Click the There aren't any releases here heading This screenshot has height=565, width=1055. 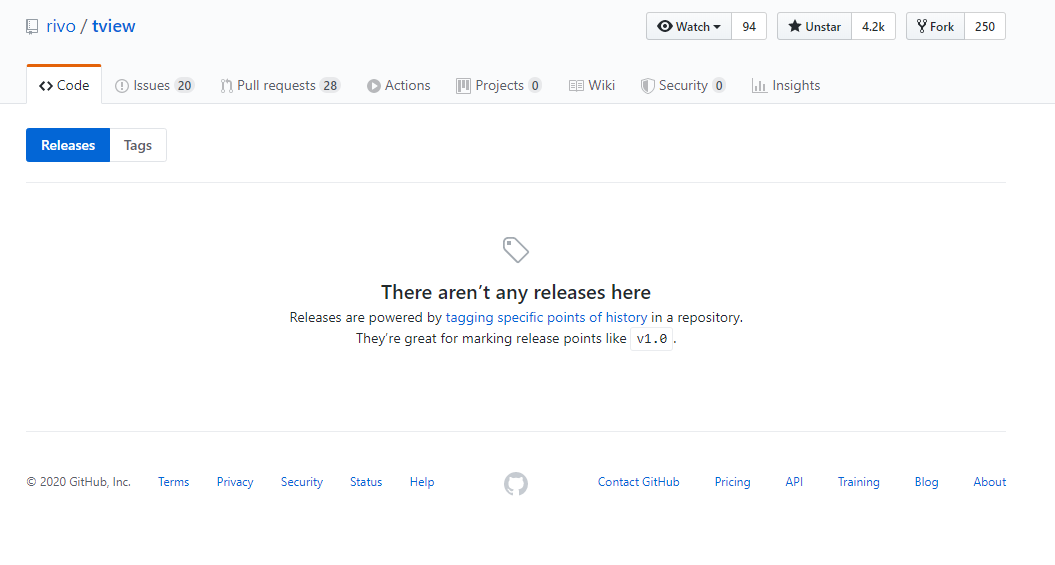click(x=516, y=292)
